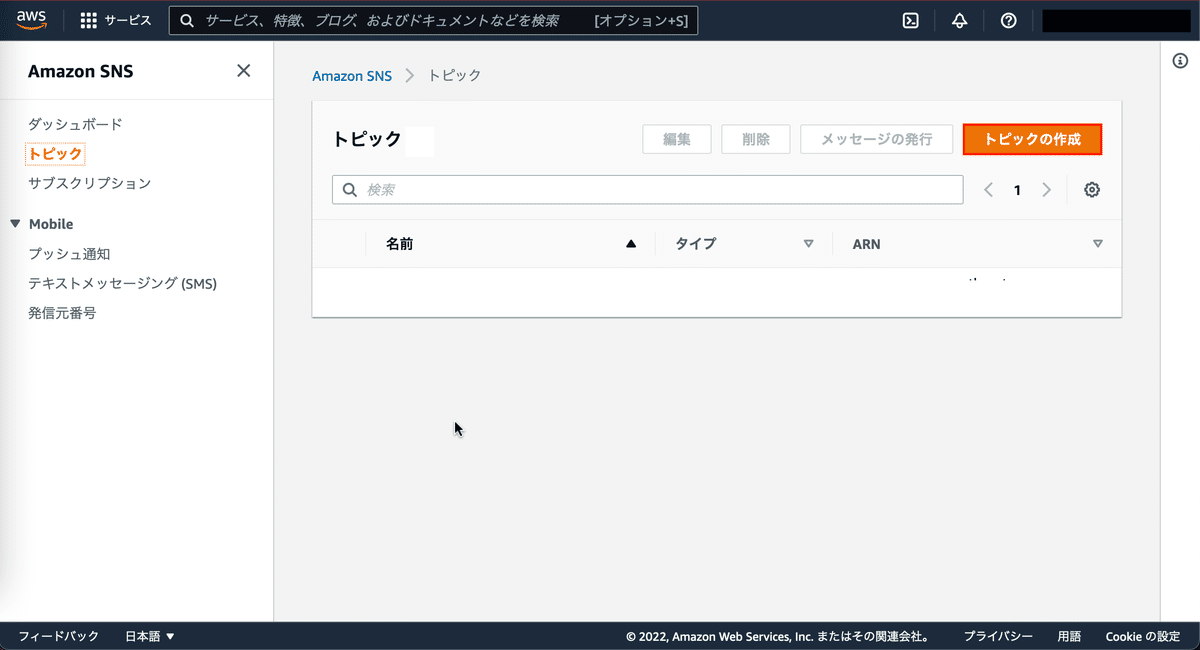Close the Amazon SNS sidebar
Image resolution: width=1200 pixels, height=650 pixels.
pyautogui.click(x=243, y=70)
